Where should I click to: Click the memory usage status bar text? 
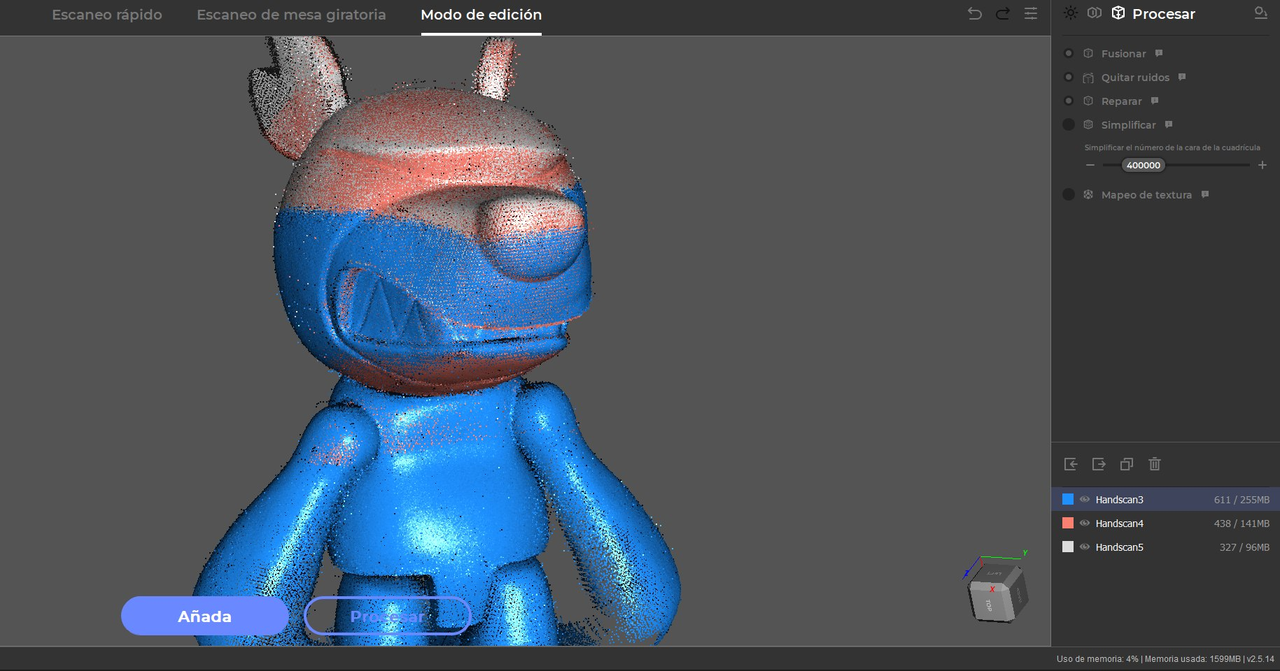click(1163, 659)
